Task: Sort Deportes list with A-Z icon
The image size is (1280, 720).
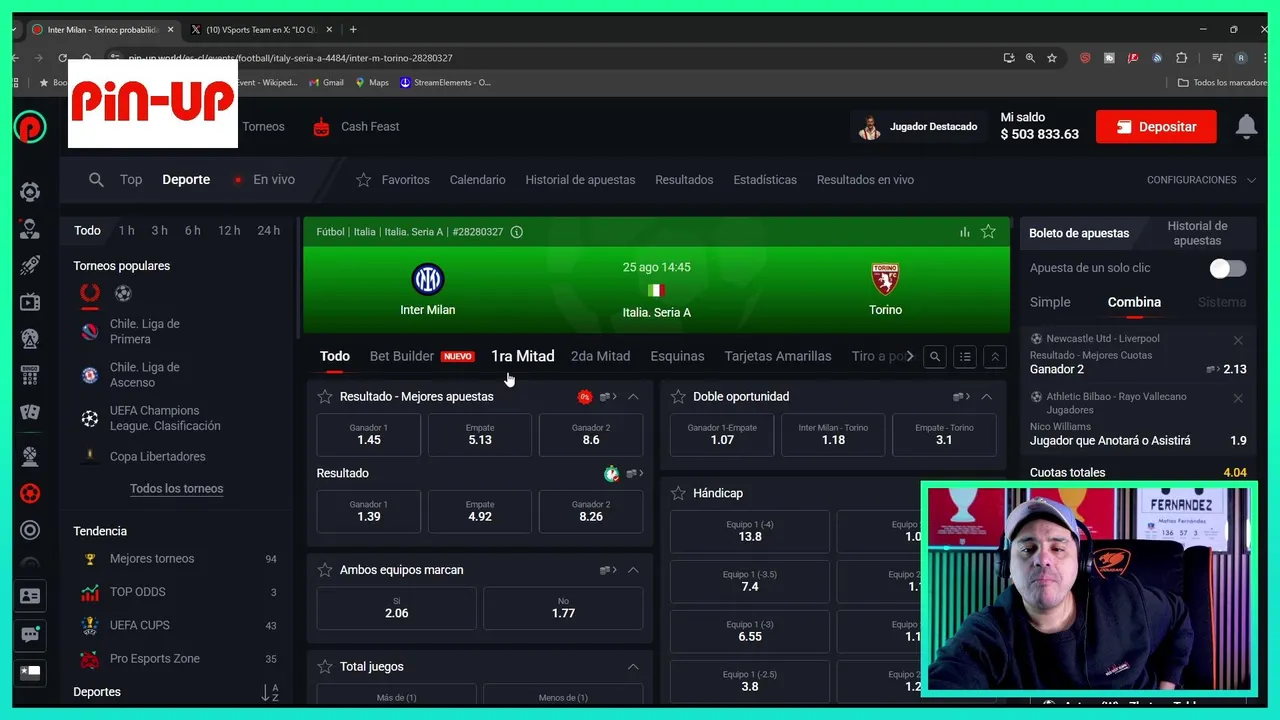Action: tap(269, 692)
